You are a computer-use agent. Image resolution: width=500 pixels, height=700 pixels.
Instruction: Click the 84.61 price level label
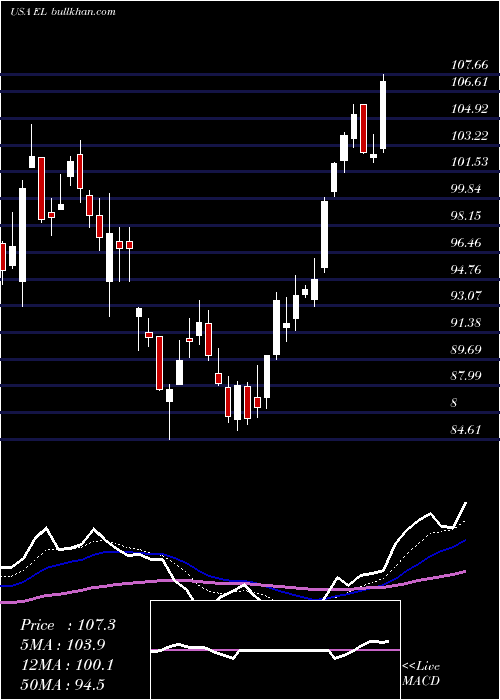(466, 430)
